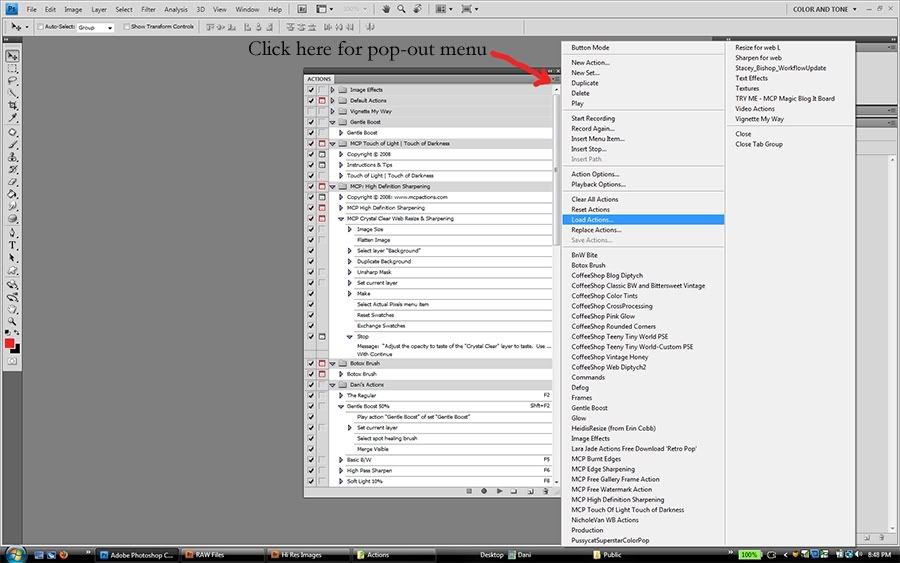Click the black background color swatch
Viewport: 900px width, 563px height.
[x=16, y=350]
